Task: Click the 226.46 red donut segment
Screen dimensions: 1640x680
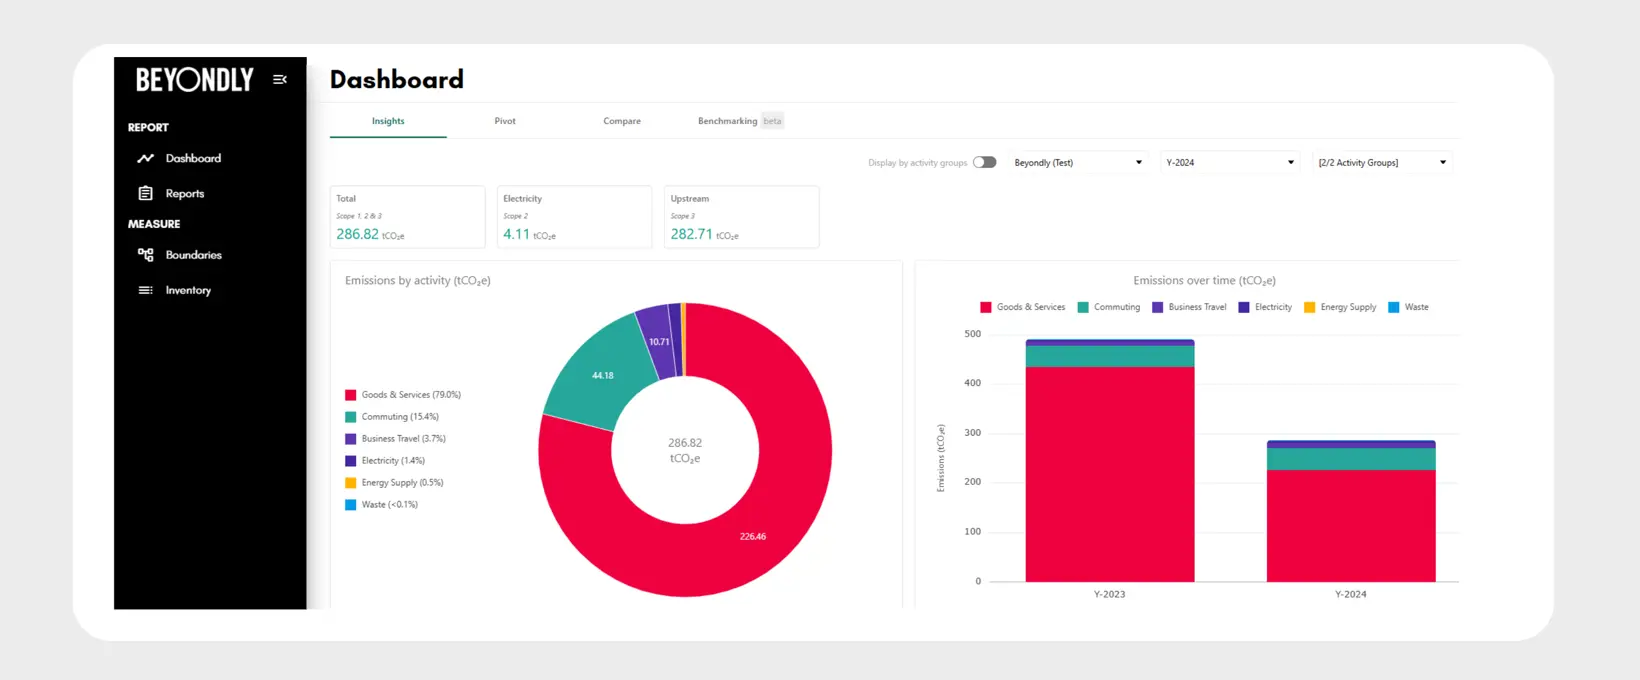Action: click(753, 537)
